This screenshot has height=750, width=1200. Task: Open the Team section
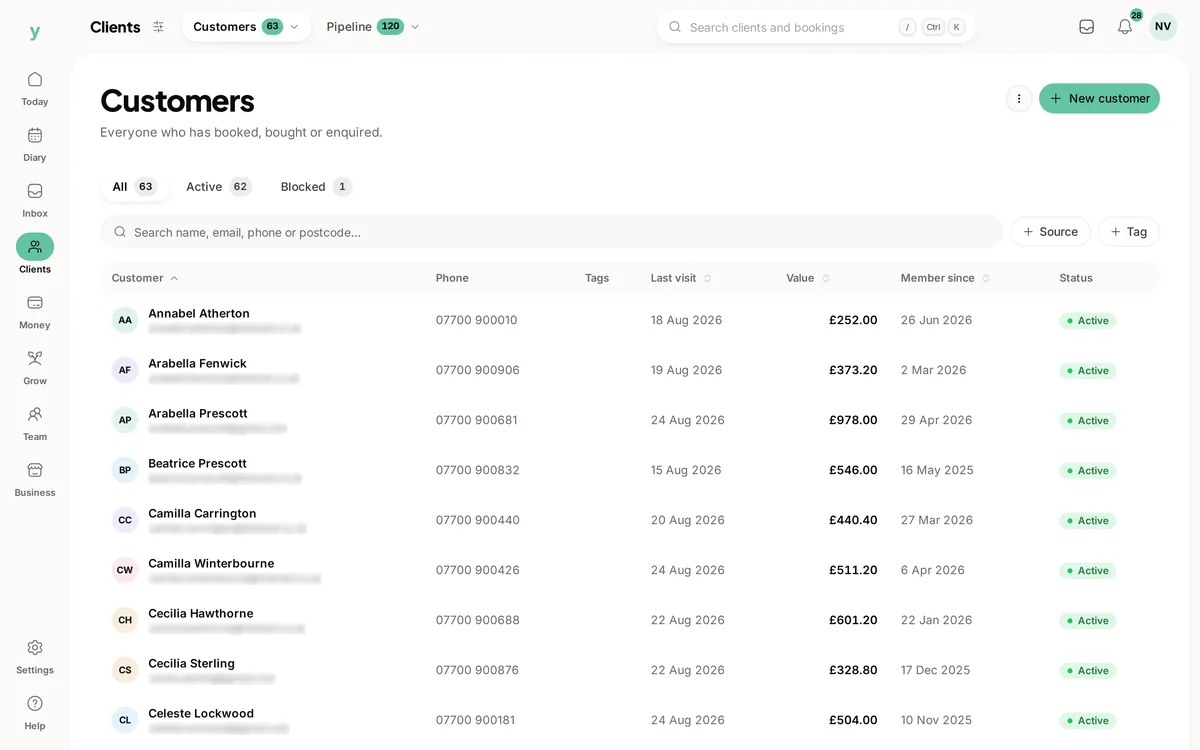click(x=35, y=424)
